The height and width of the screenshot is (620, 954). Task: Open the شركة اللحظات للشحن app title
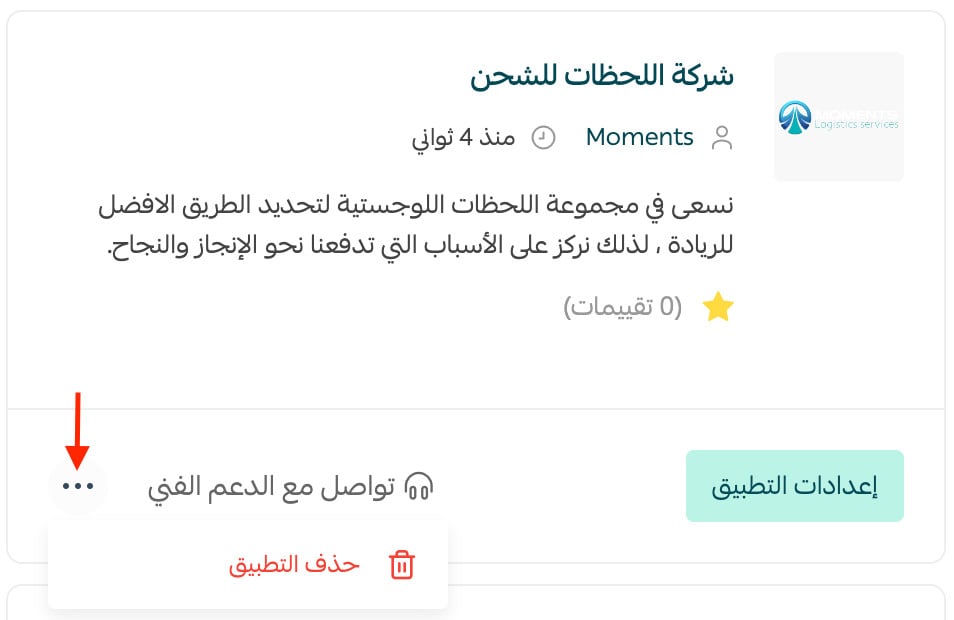coord(602,76)
